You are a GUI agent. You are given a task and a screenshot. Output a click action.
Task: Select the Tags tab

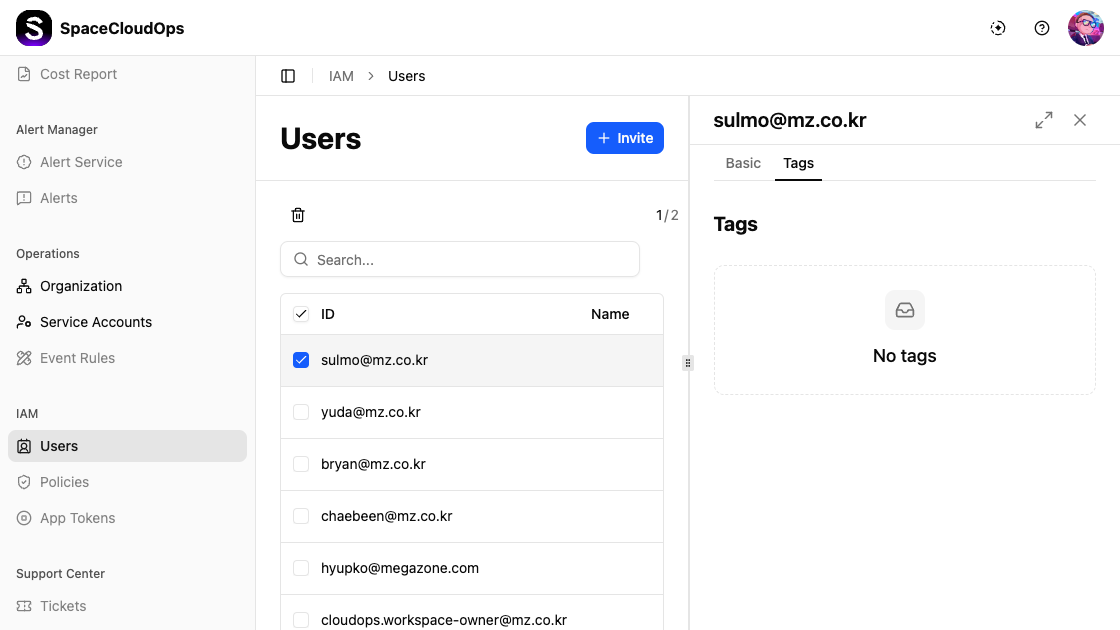point(798,163)
